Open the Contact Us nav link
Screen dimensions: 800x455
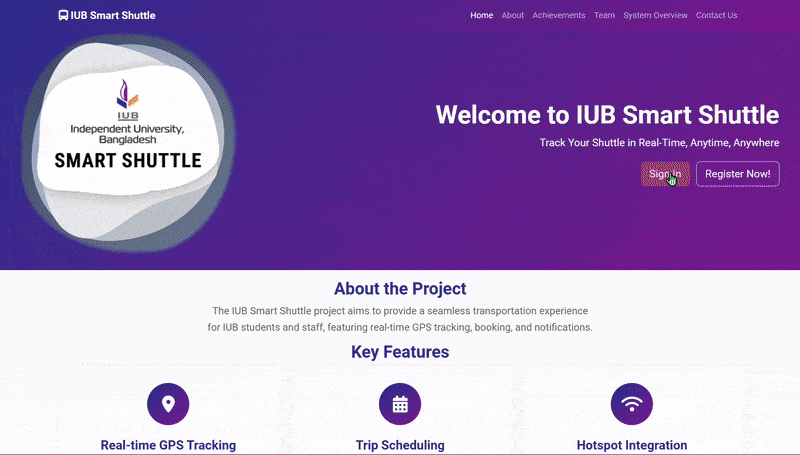point(716,15)
